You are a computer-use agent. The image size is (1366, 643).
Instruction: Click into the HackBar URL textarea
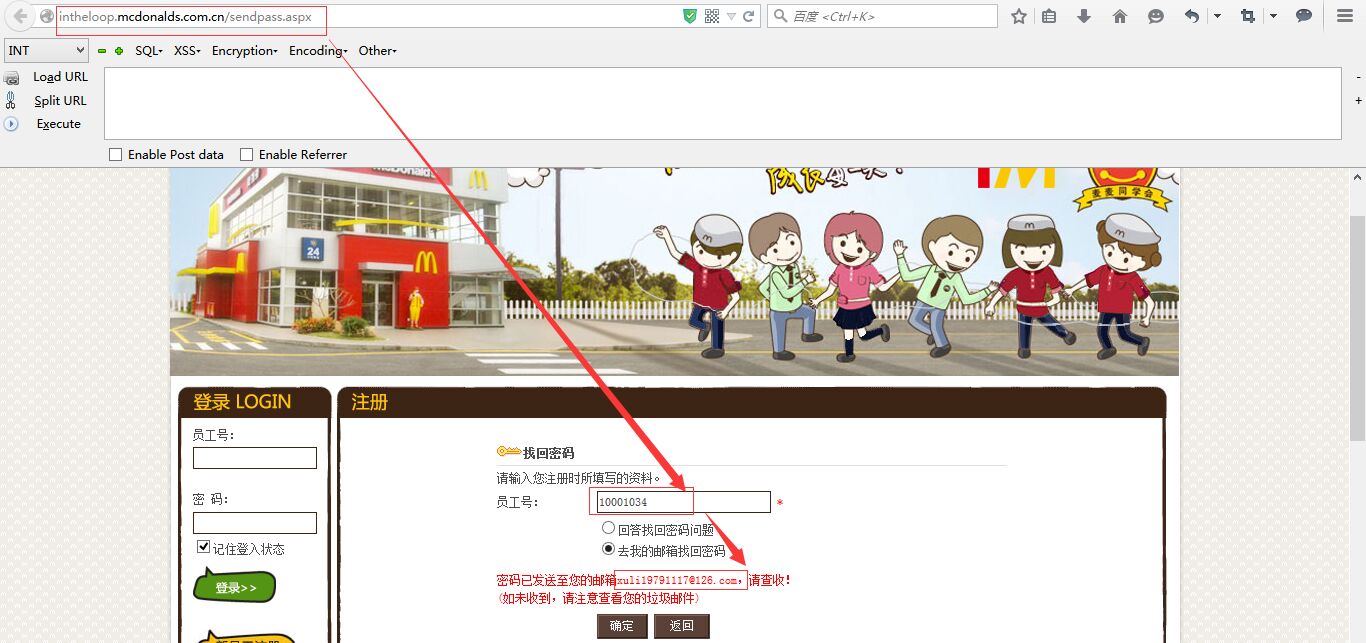pyautogui.click(x=722, y=103)
